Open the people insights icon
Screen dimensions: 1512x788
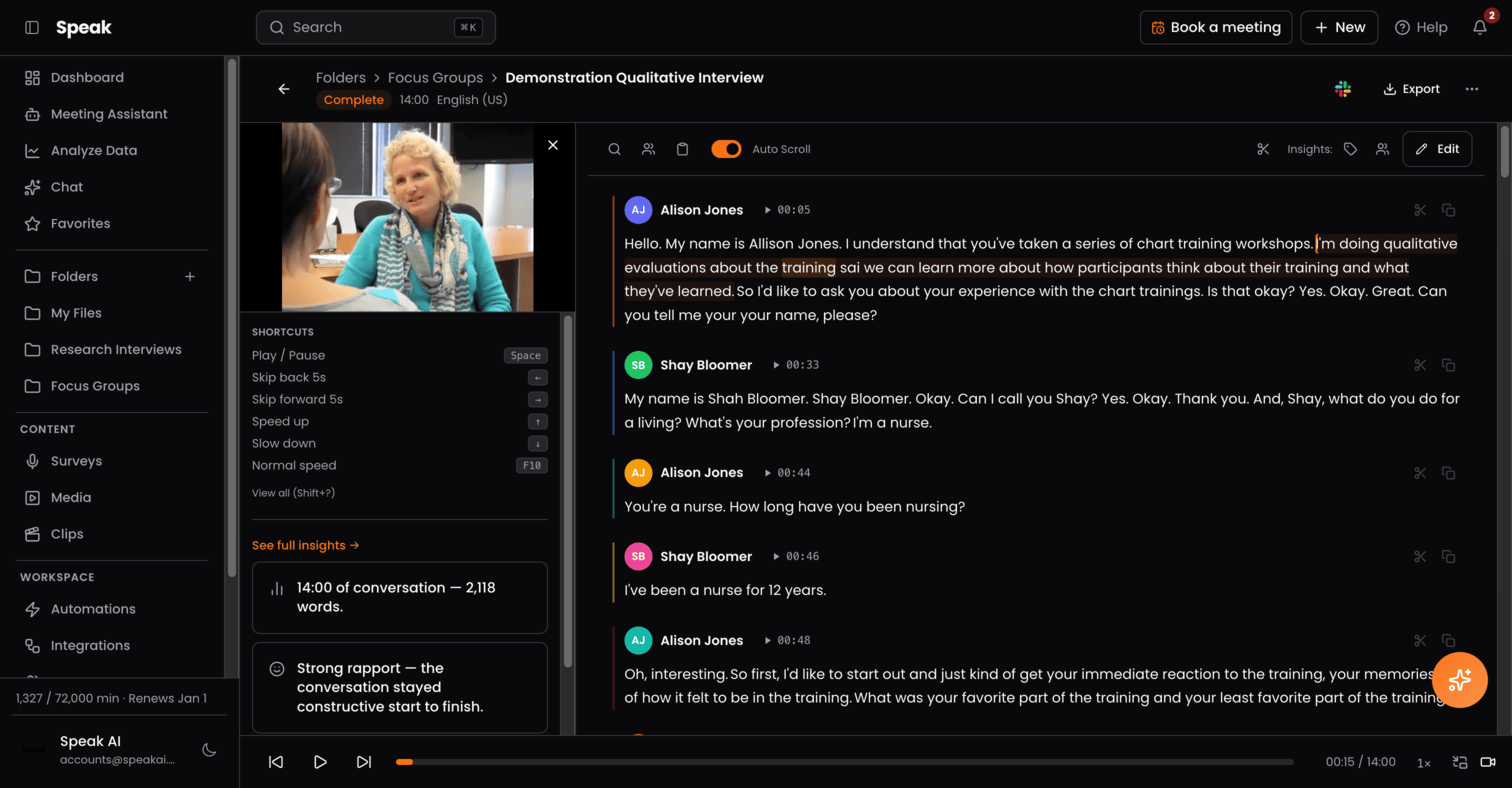click(x=1383, y=149)
